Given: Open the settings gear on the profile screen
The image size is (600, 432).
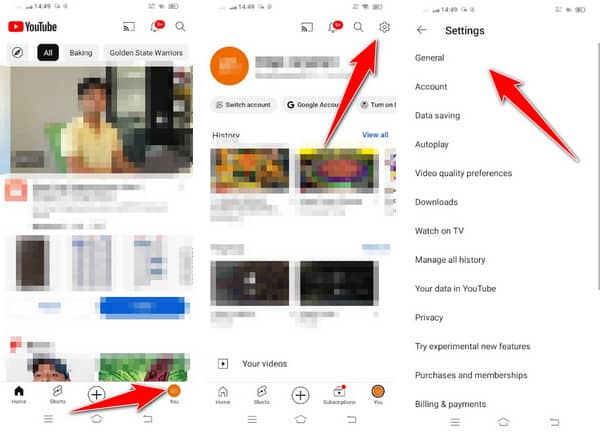Looking at the screenshot, I should tap(384, 27).
